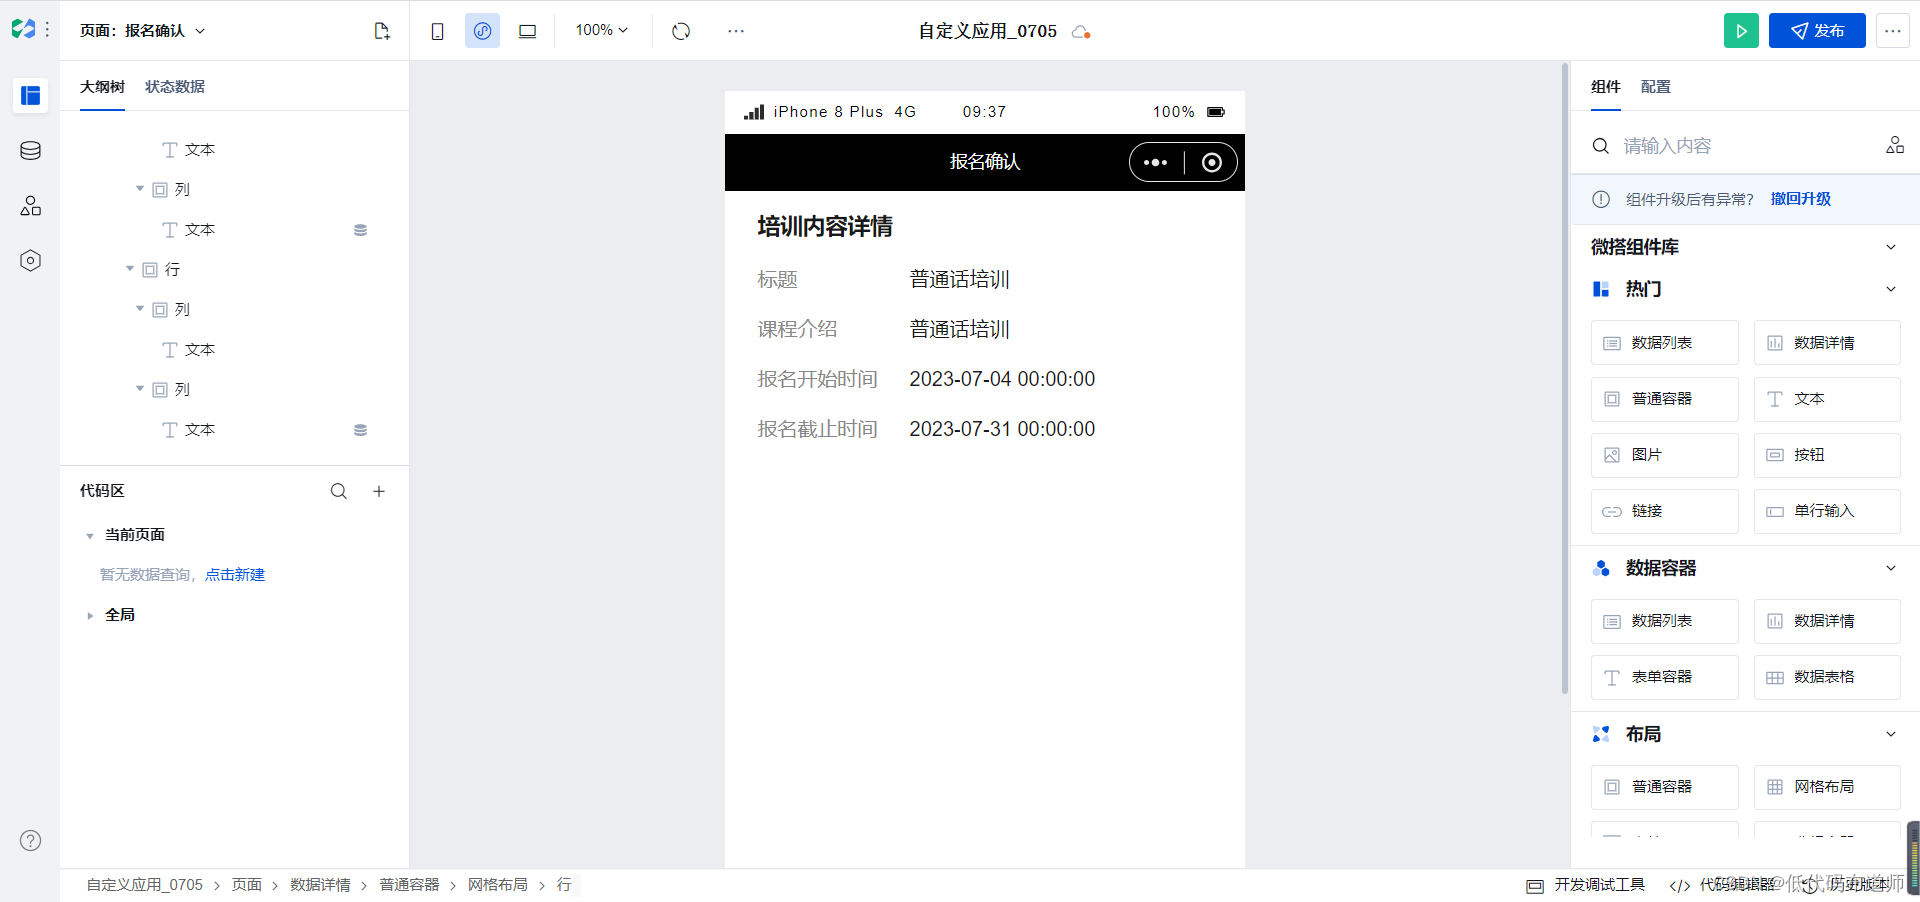Collapse the 布局 component group
The height and width of the screenshot is (902, 1920).
coord(1891,734)
